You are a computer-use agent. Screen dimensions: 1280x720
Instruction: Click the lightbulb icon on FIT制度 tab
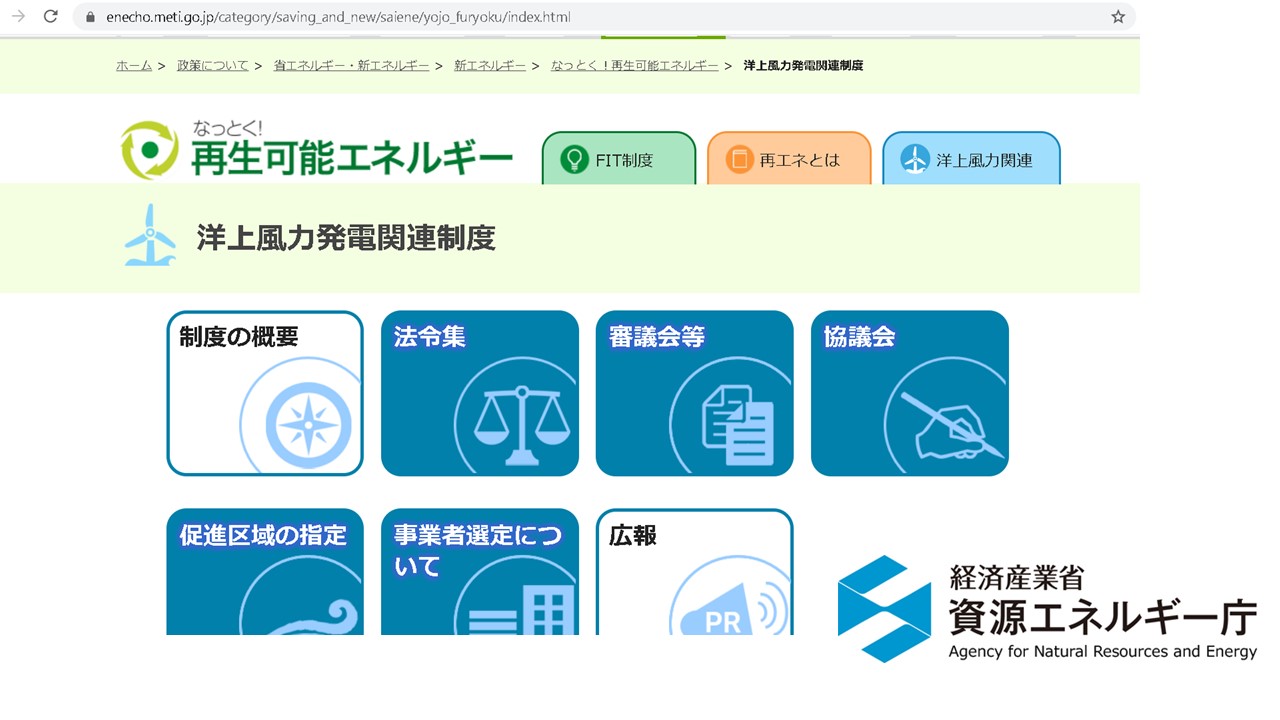pyautogui.click(x=574, y=159)
